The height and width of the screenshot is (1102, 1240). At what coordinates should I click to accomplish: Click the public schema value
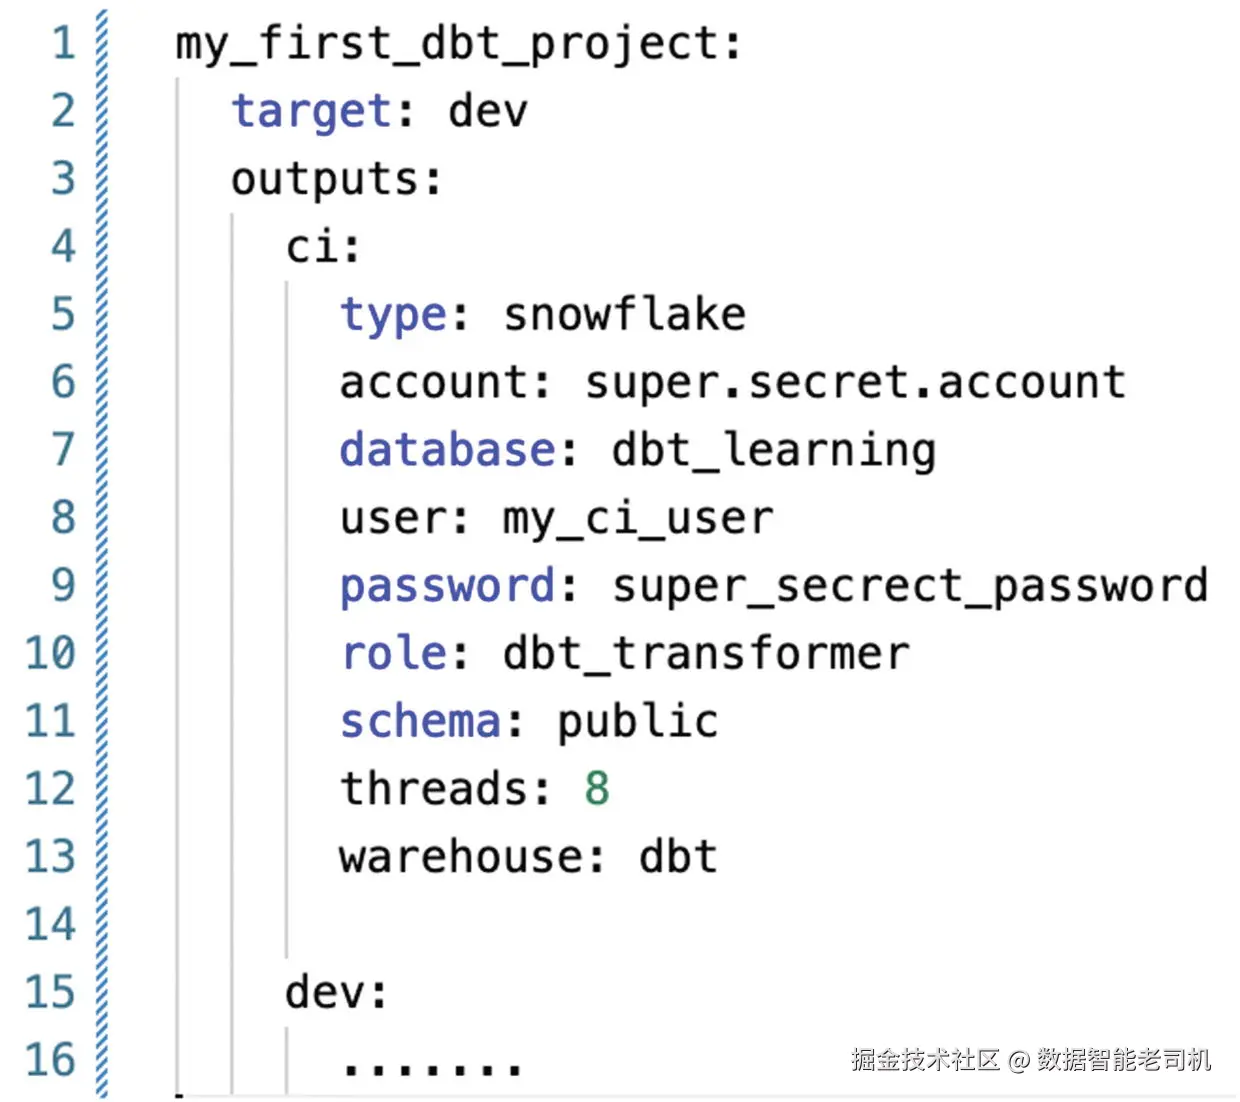[637, 722]
